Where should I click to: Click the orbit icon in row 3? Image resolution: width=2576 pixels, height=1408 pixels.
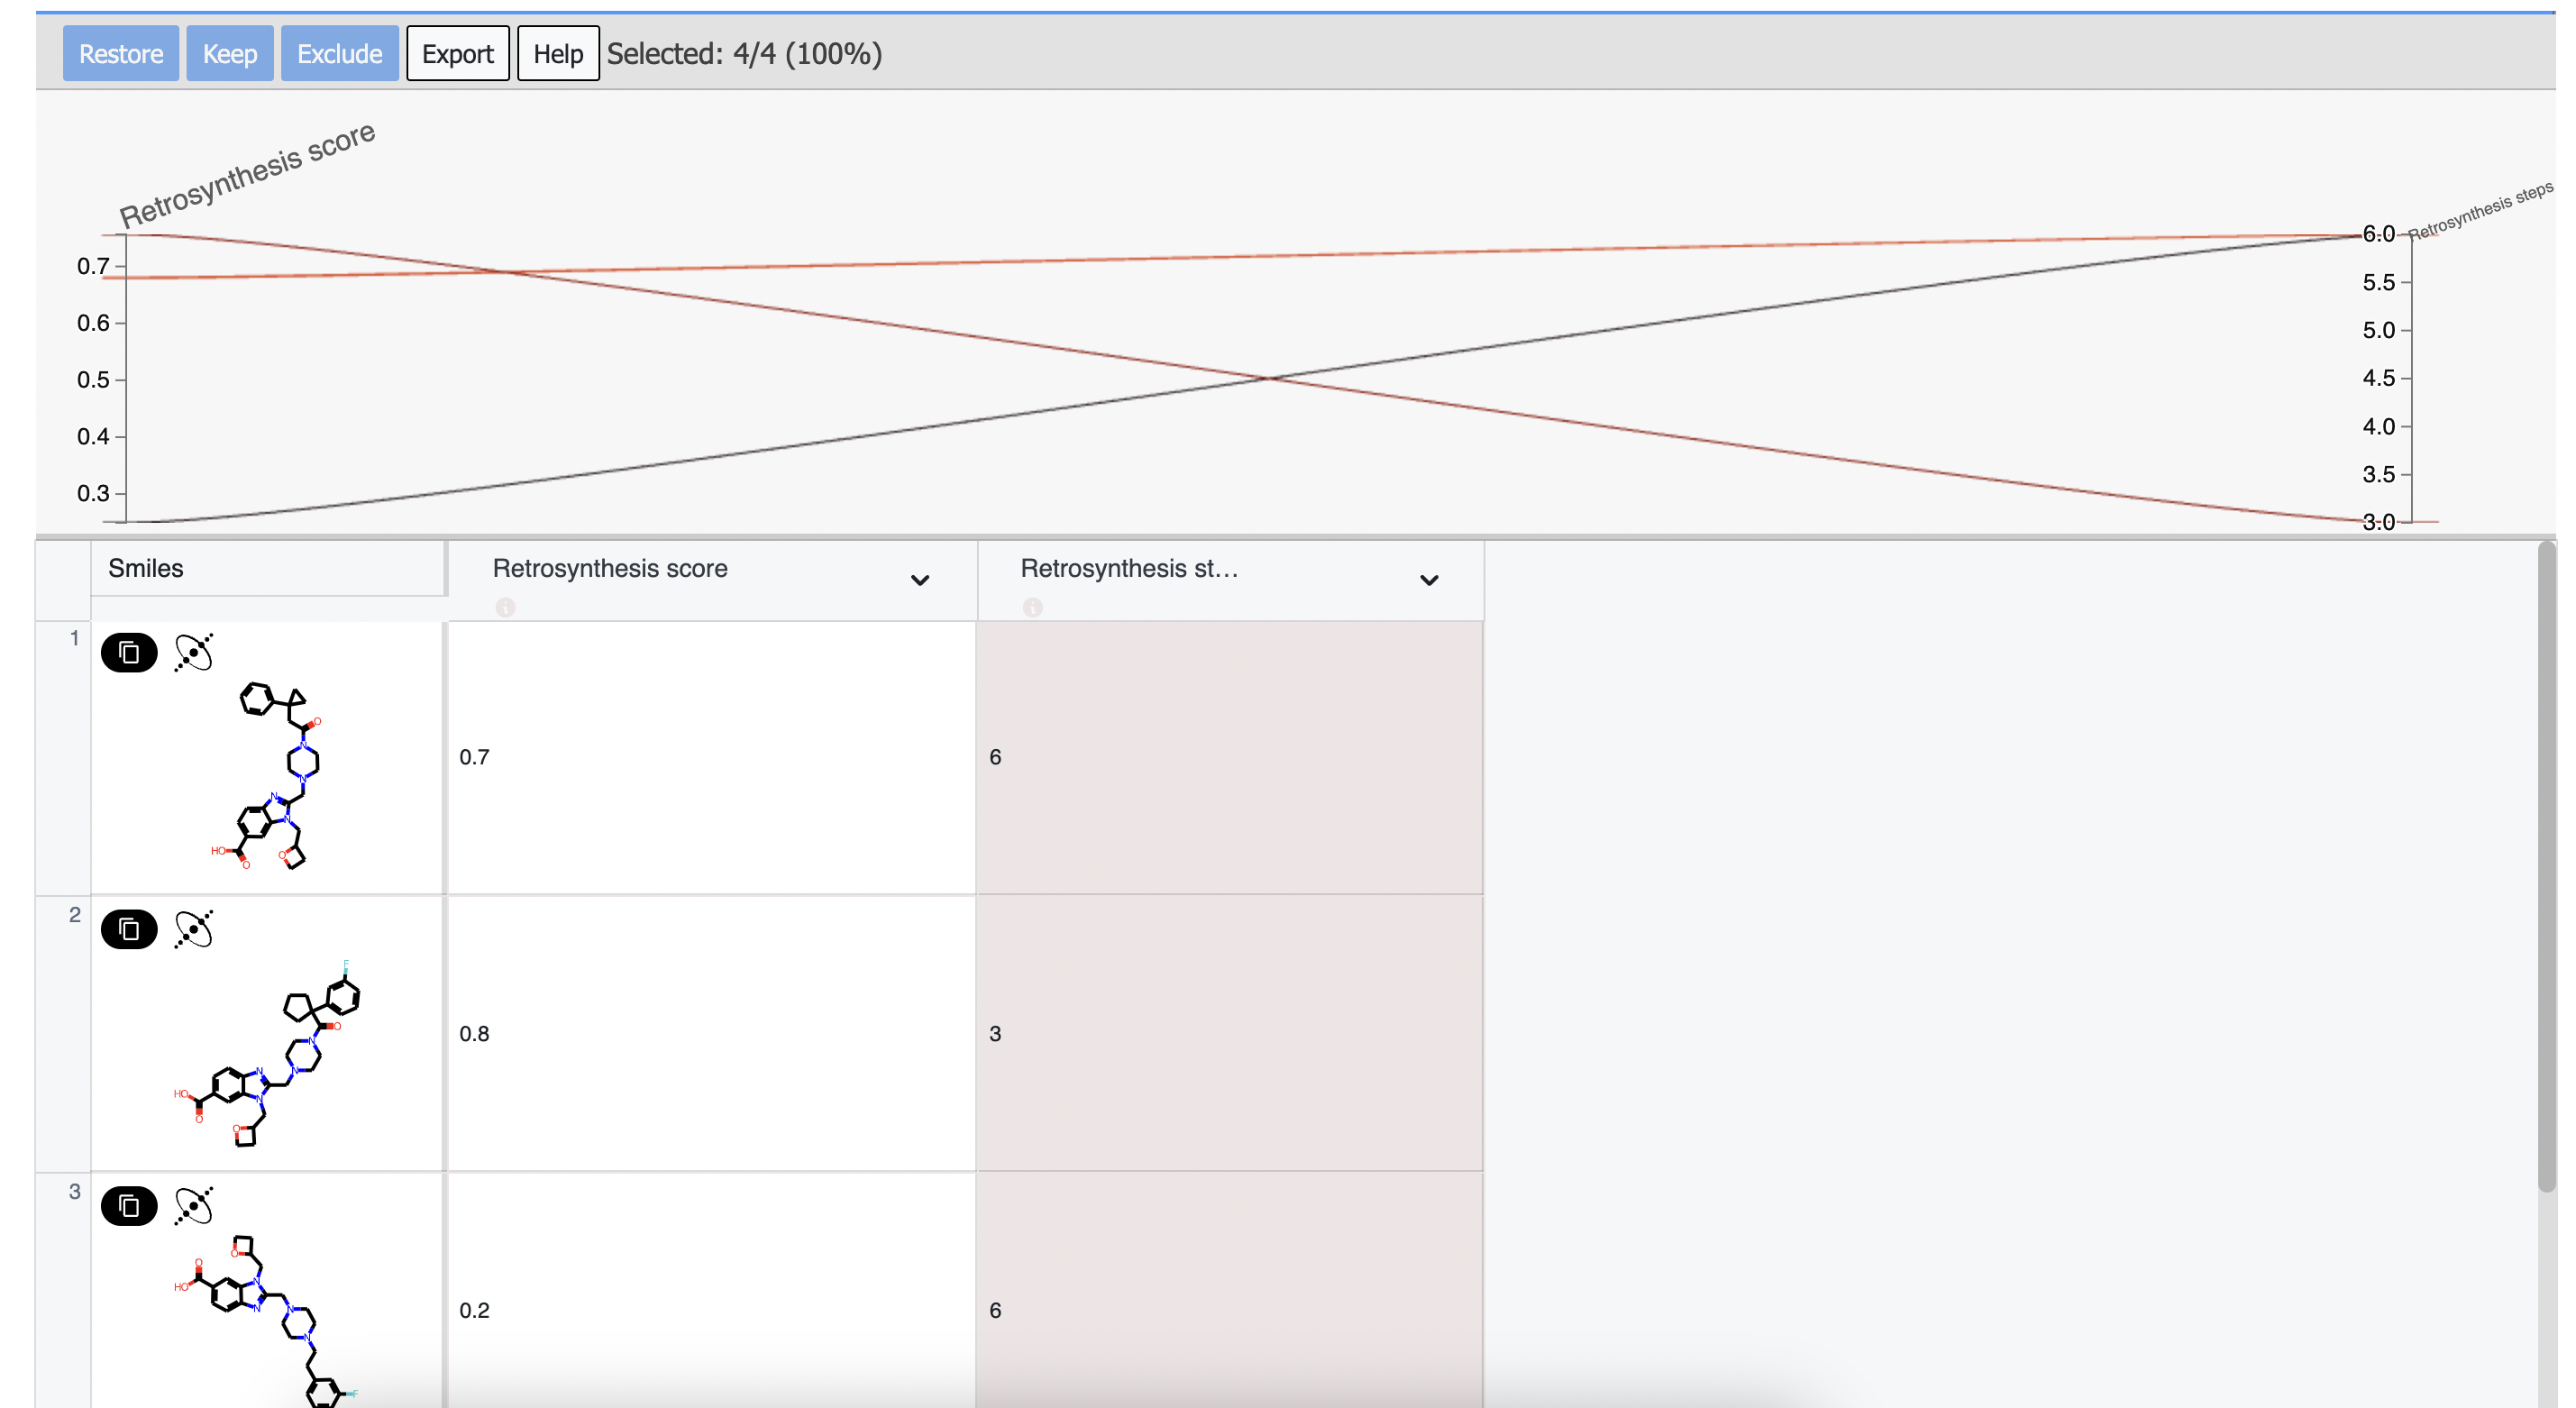pyautogui.click(x=194, y=1206)
